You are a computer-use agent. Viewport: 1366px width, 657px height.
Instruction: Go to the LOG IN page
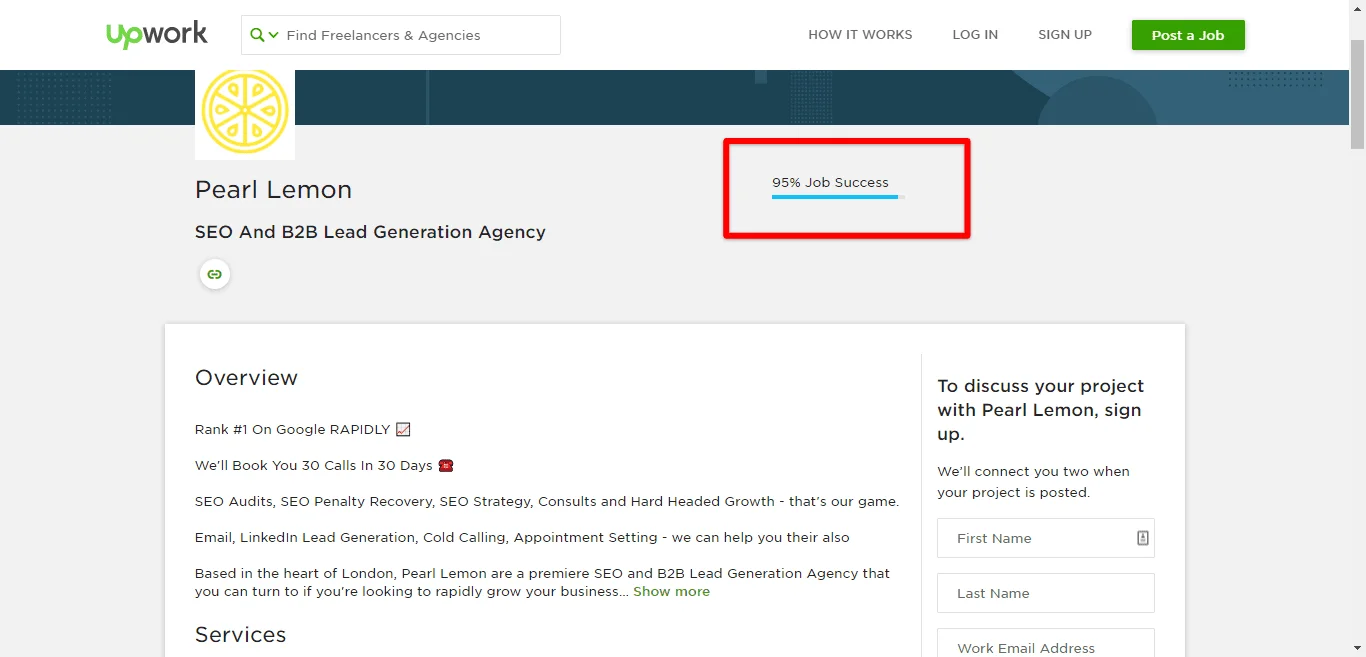975,34
